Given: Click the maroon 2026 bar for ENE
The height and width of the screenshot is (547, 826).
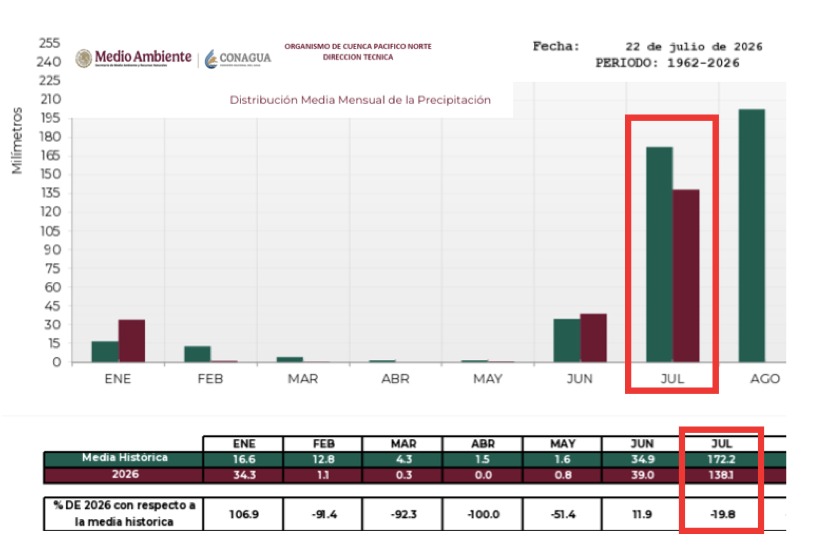Looking at the screenshot, I should point(132,340).
